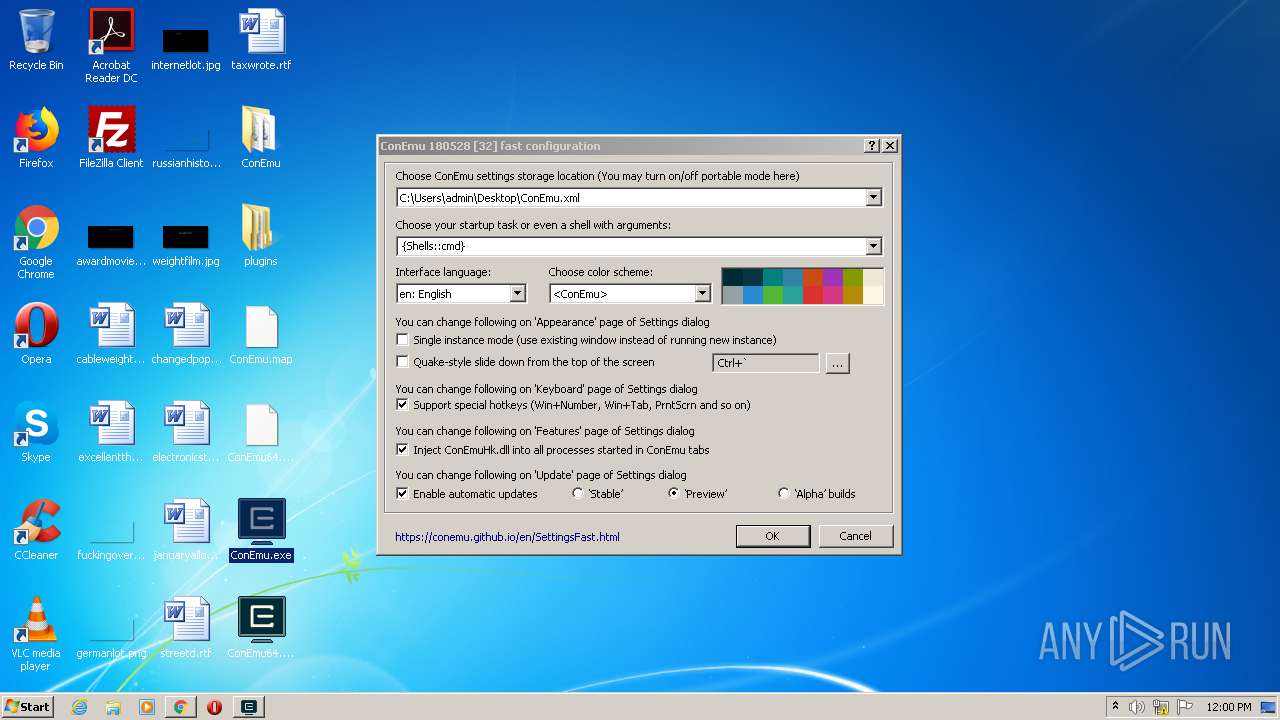Open the Recycle Bin desktop icon
The image size is (1280, 720).
[36, 40]
